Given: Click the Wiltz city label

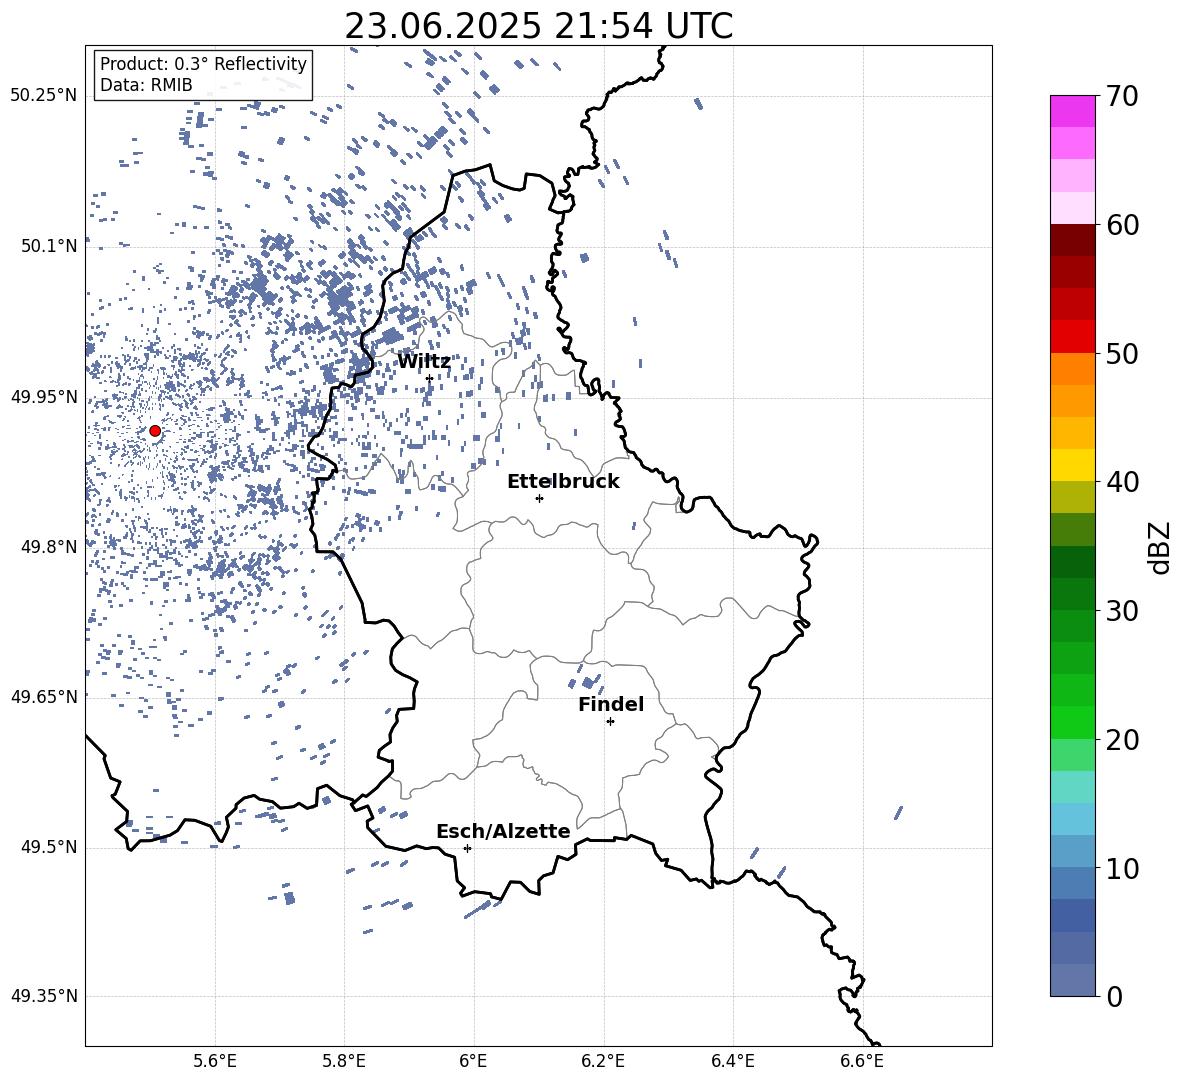Looking at the screenshot, I should (x=424, y=362).
